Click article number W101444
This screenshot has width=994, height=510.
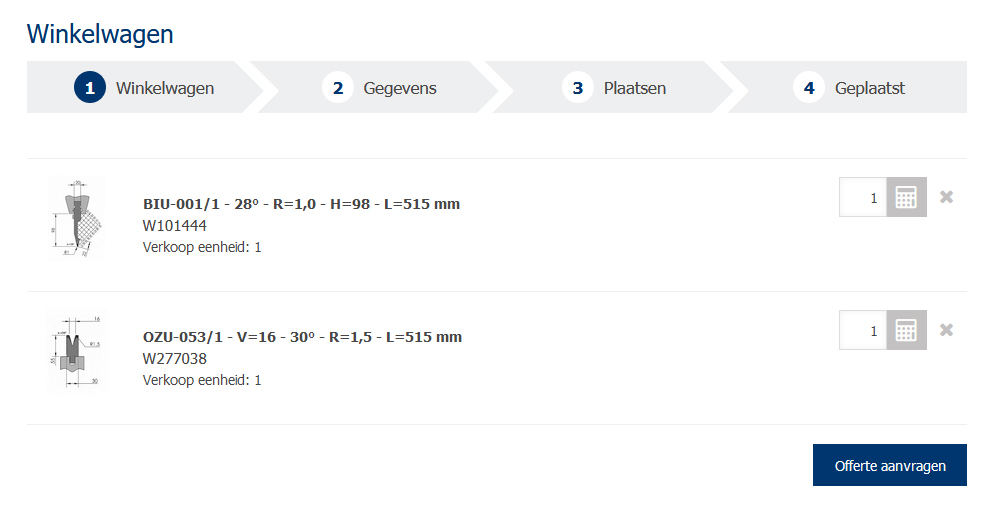click(x=175, y=226)
